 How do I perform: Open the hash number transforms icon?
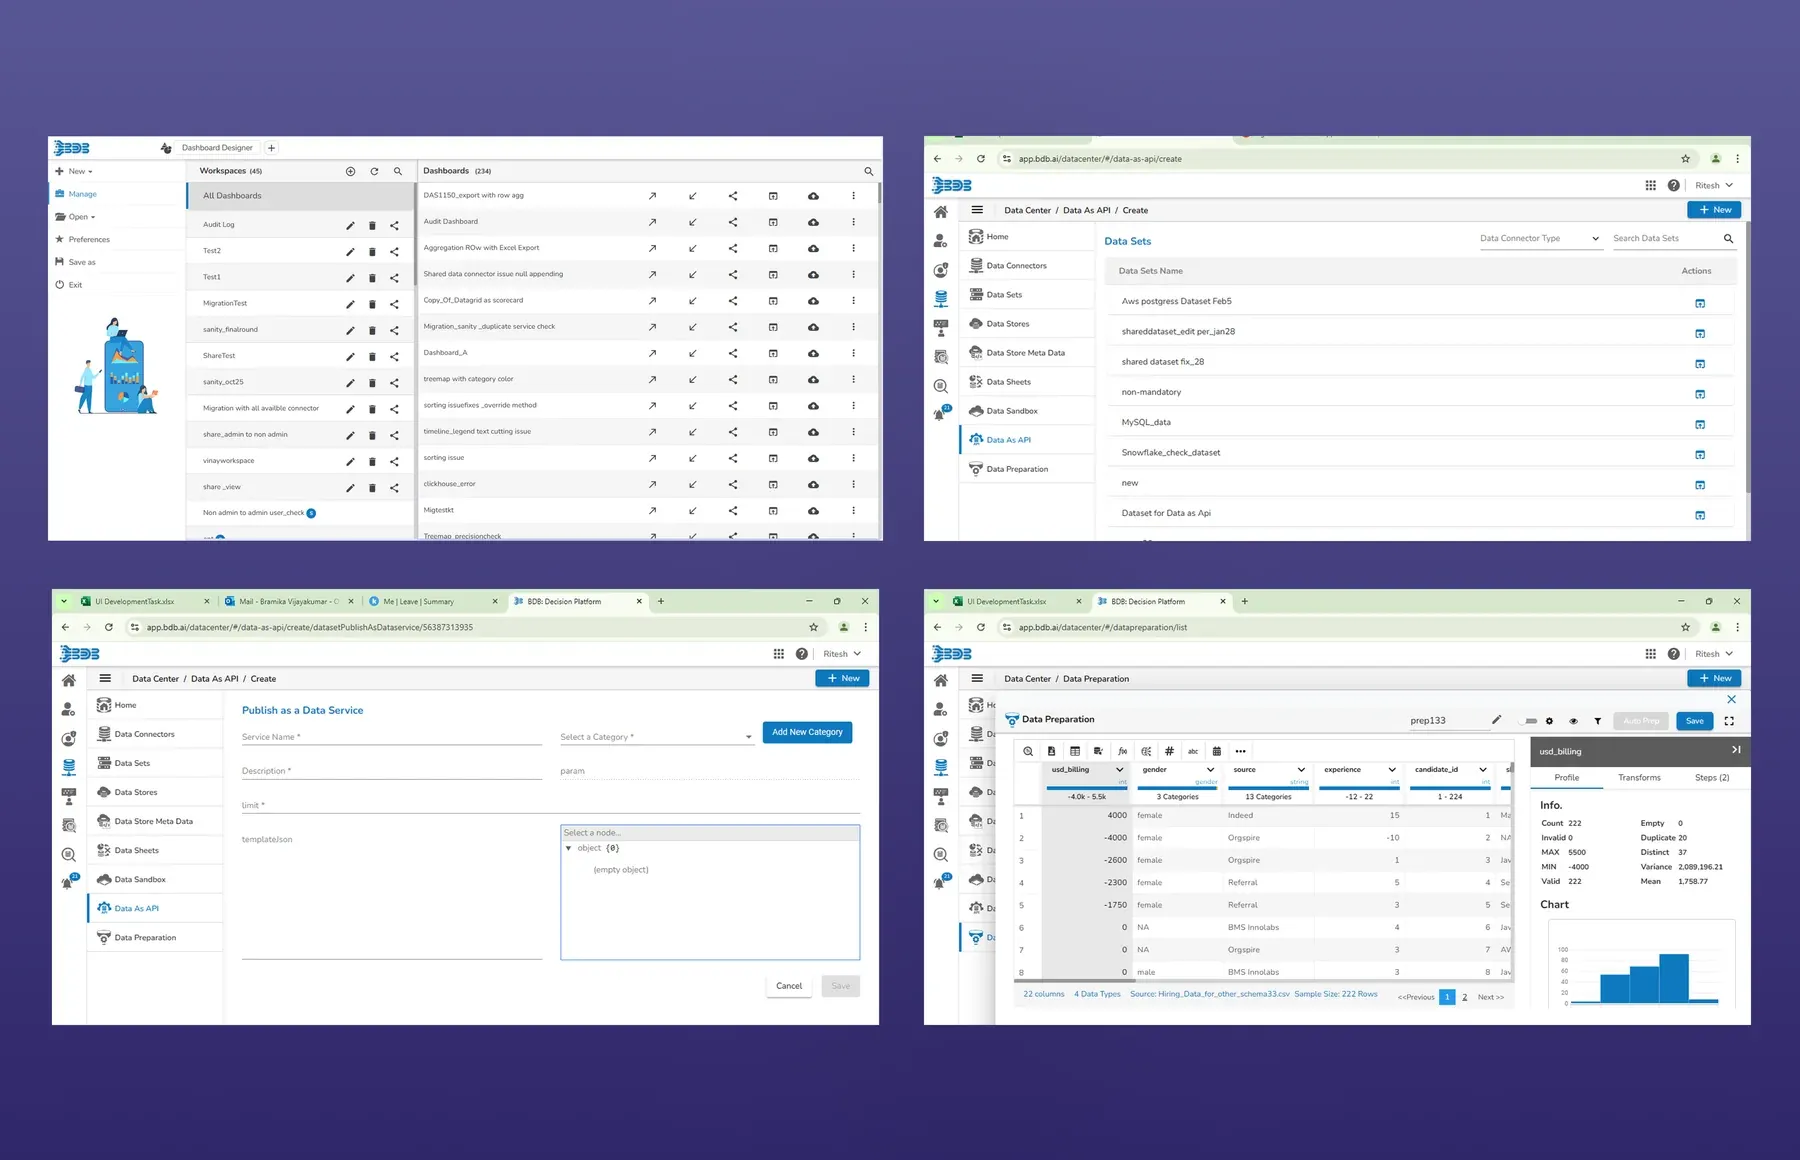coord(1169,751)
